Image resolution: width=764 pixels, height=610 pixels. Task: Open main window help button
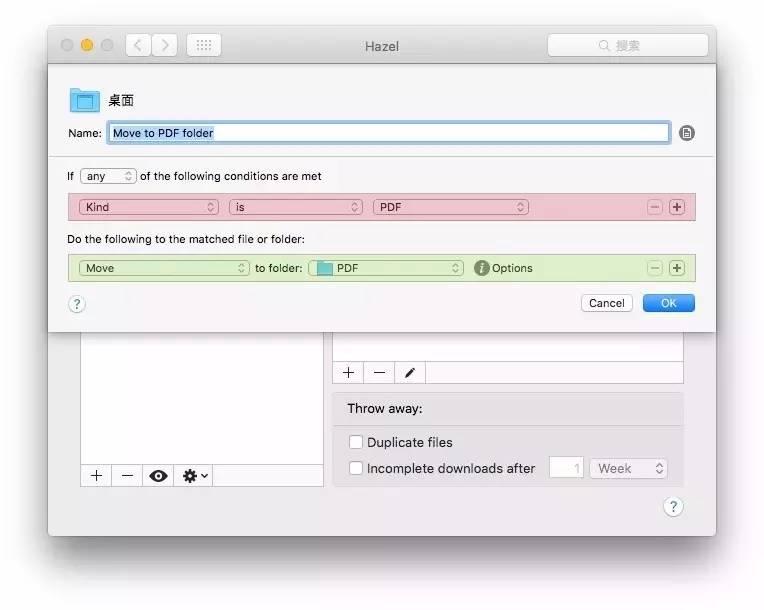pos(673,507)
